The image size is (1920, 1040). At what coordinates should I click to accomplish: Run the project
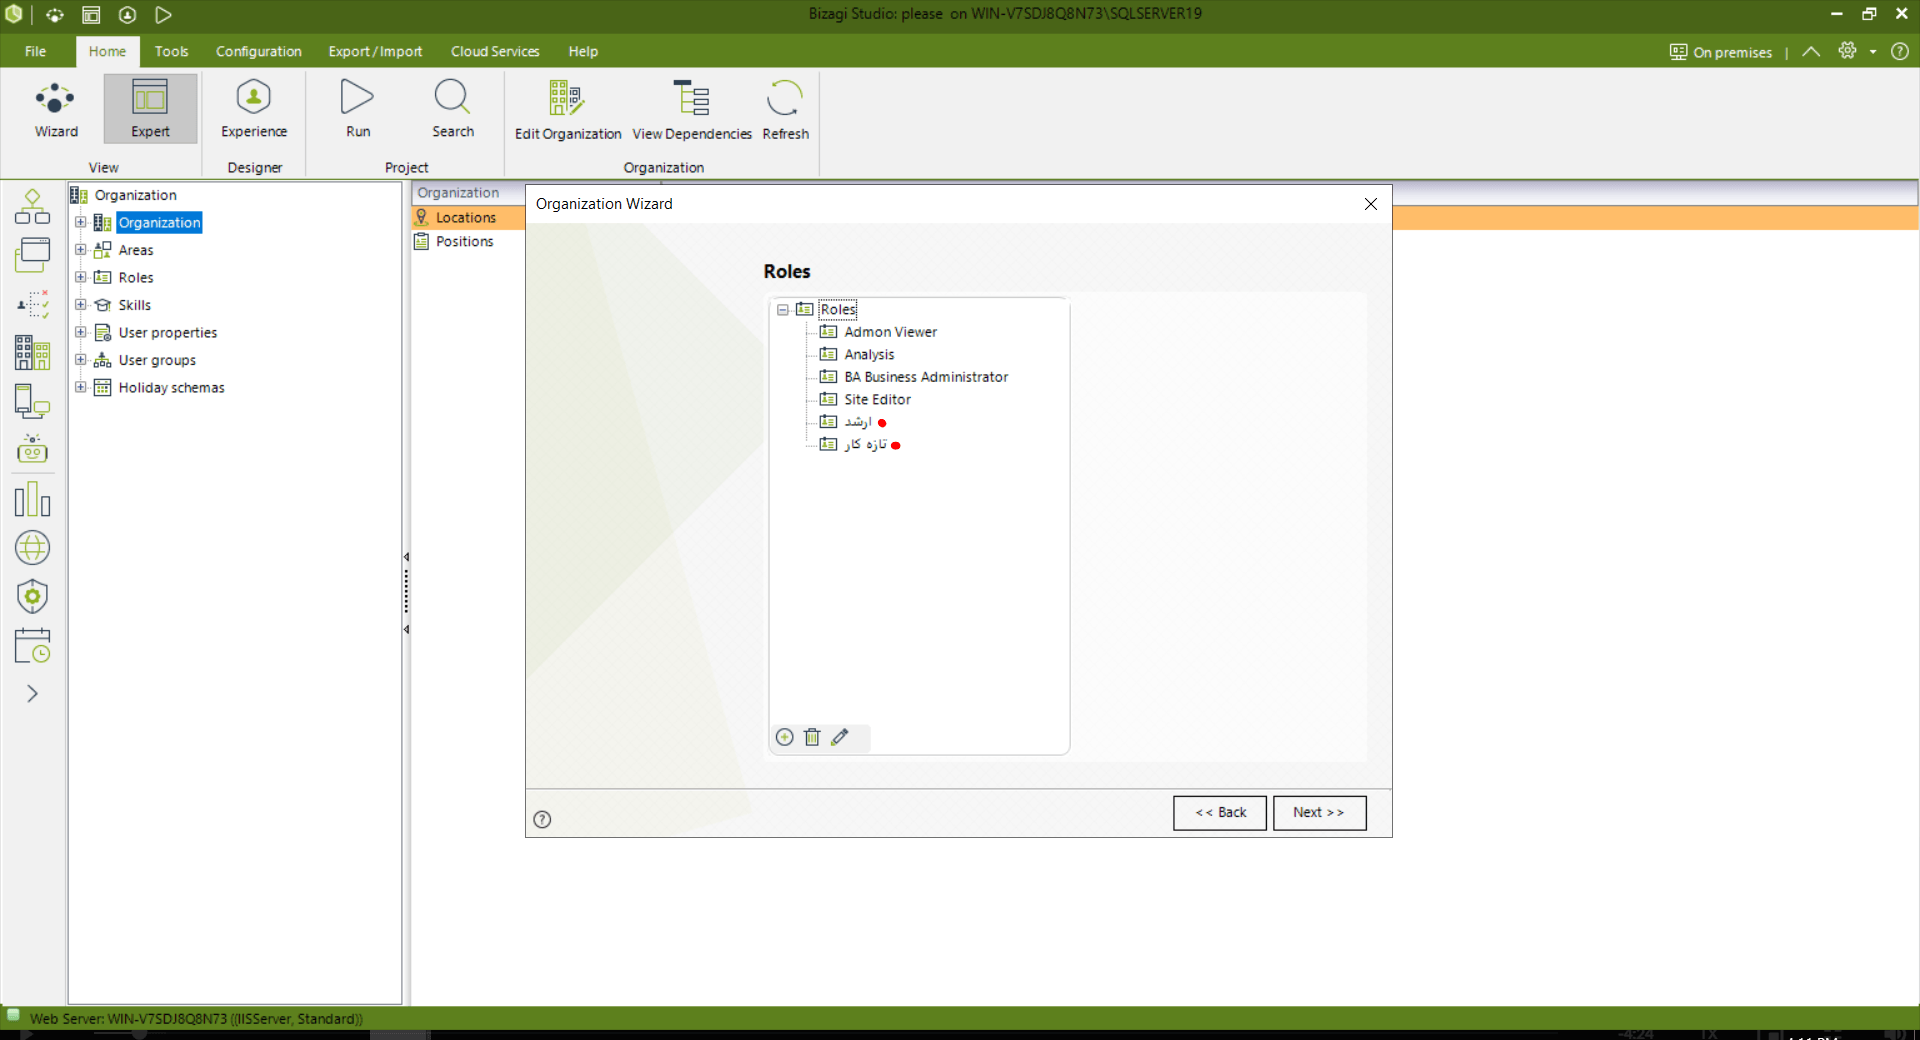pyautogui.click(x=357, y=110)
